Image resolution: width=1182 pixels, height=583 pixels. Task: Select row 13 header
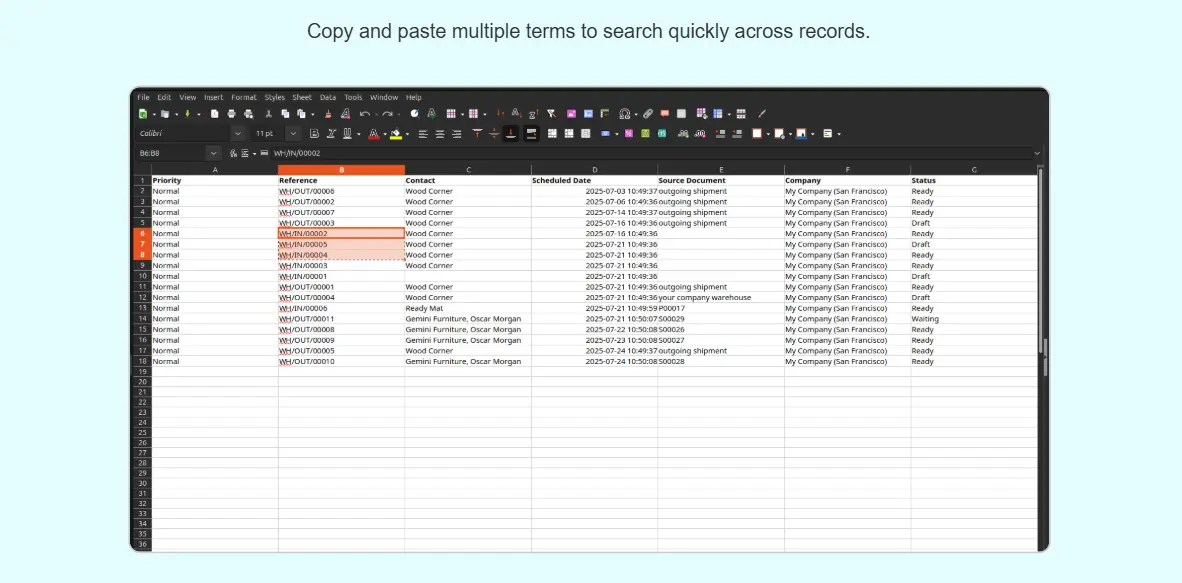tap(142, 308)
